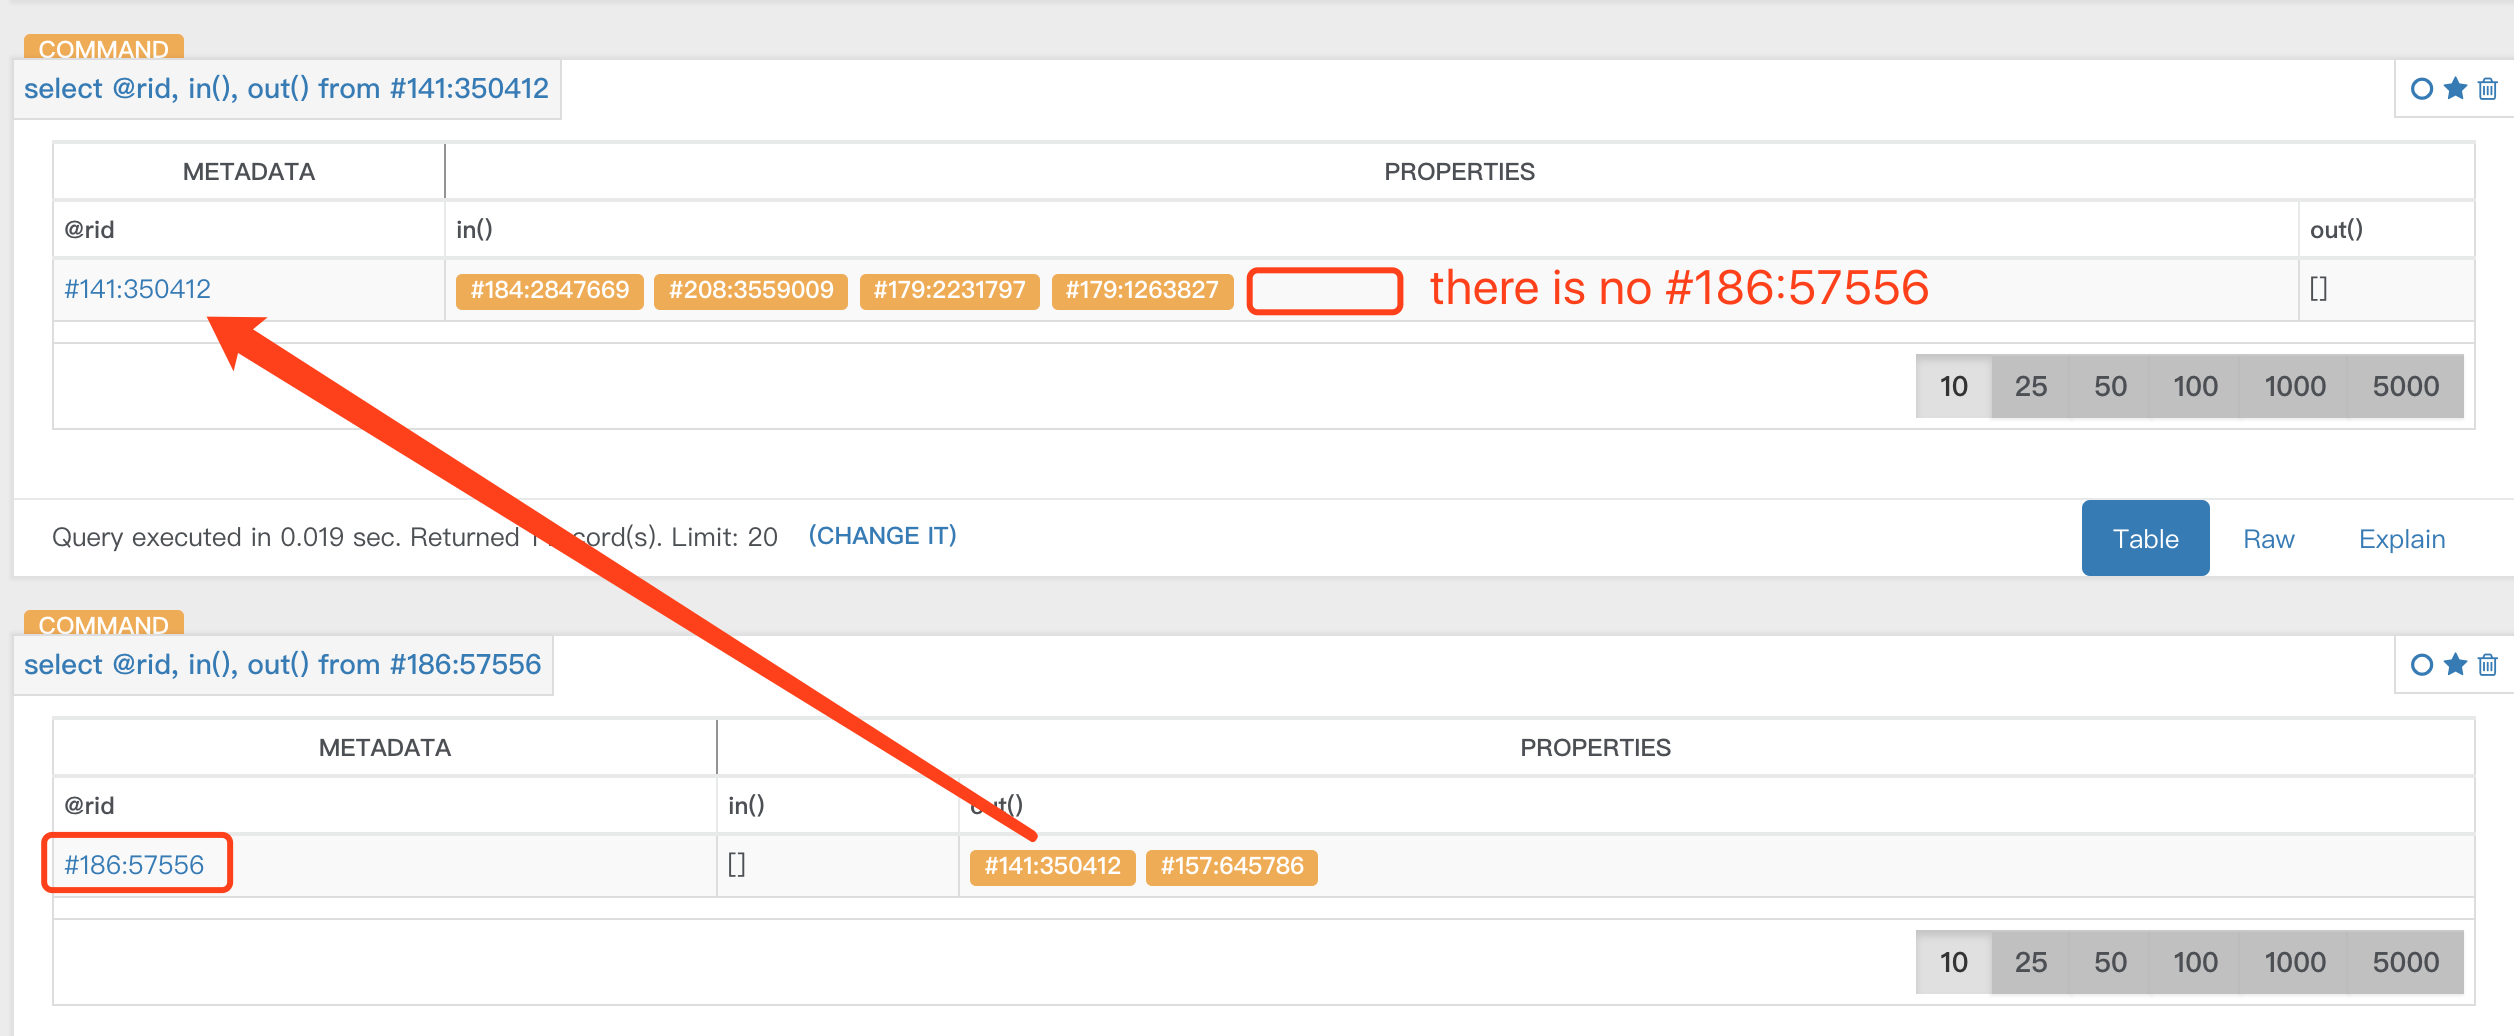Open record #141:350412 from the @rid column

tap(137, 289)
